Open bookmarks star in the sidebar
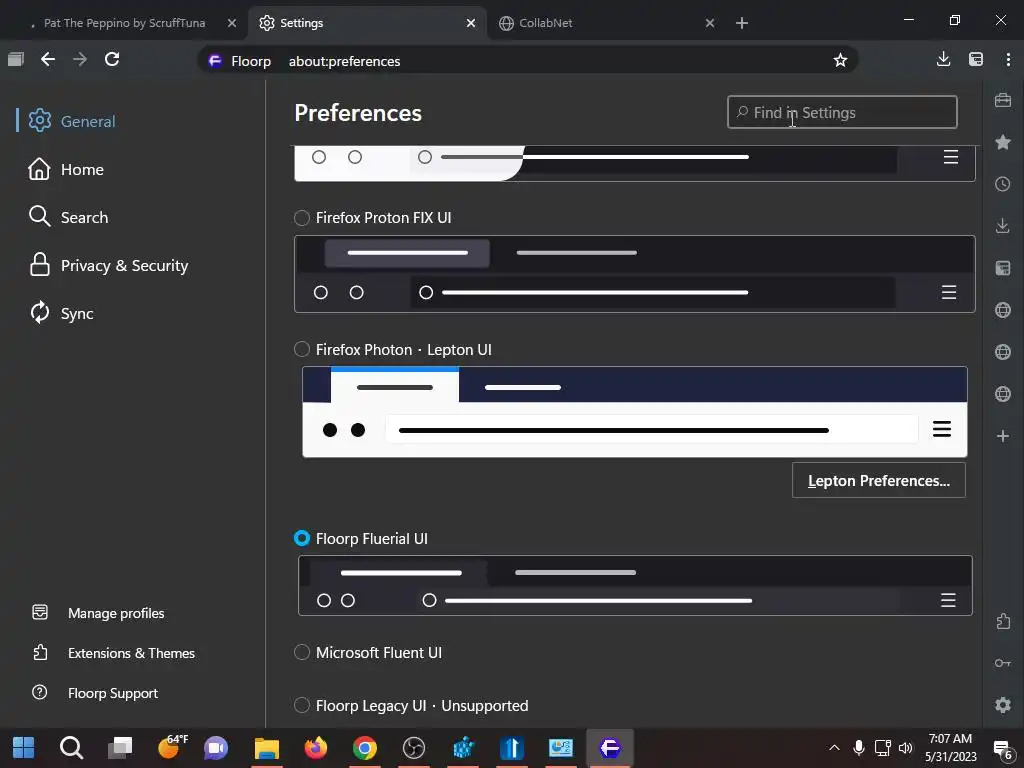1024x768 pixels. (x=1003, y=142)
